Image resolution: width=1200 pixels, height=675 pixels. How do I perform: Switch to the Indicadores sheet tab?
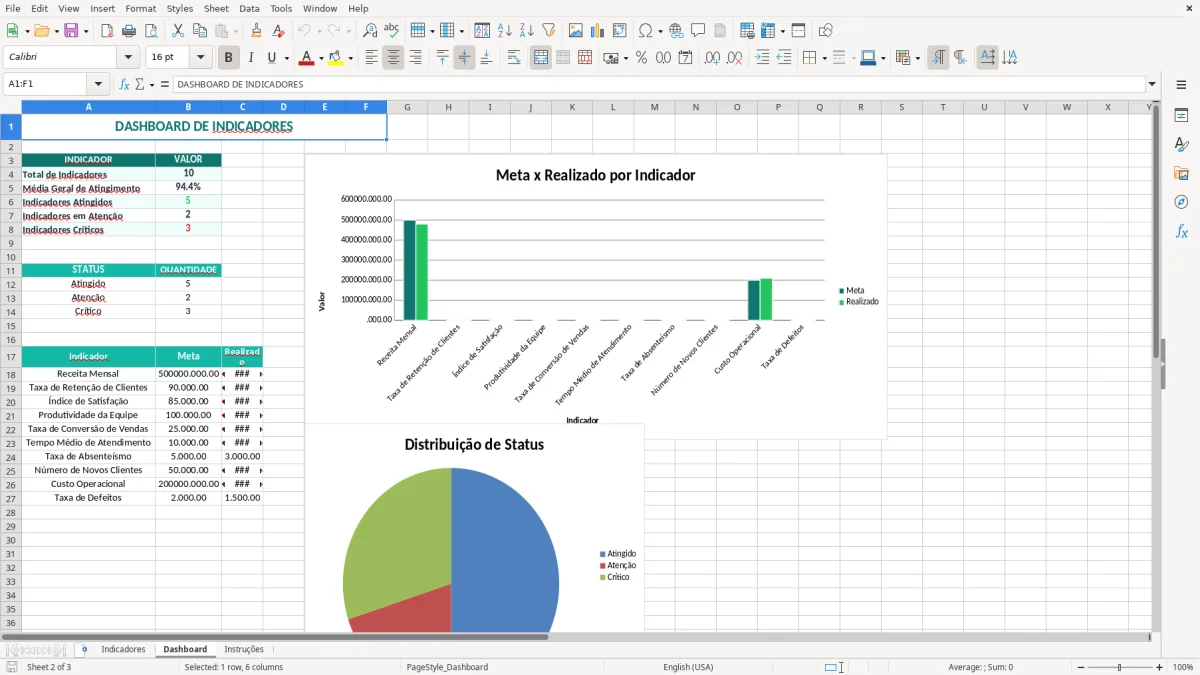tap(123, 649)
